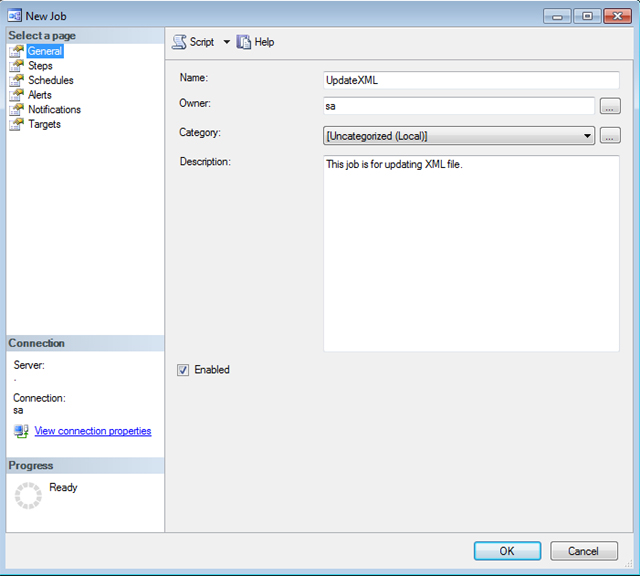Click the New Job window title icon
Viewport: 640px width, 576px height.
[x=15, y=16]
